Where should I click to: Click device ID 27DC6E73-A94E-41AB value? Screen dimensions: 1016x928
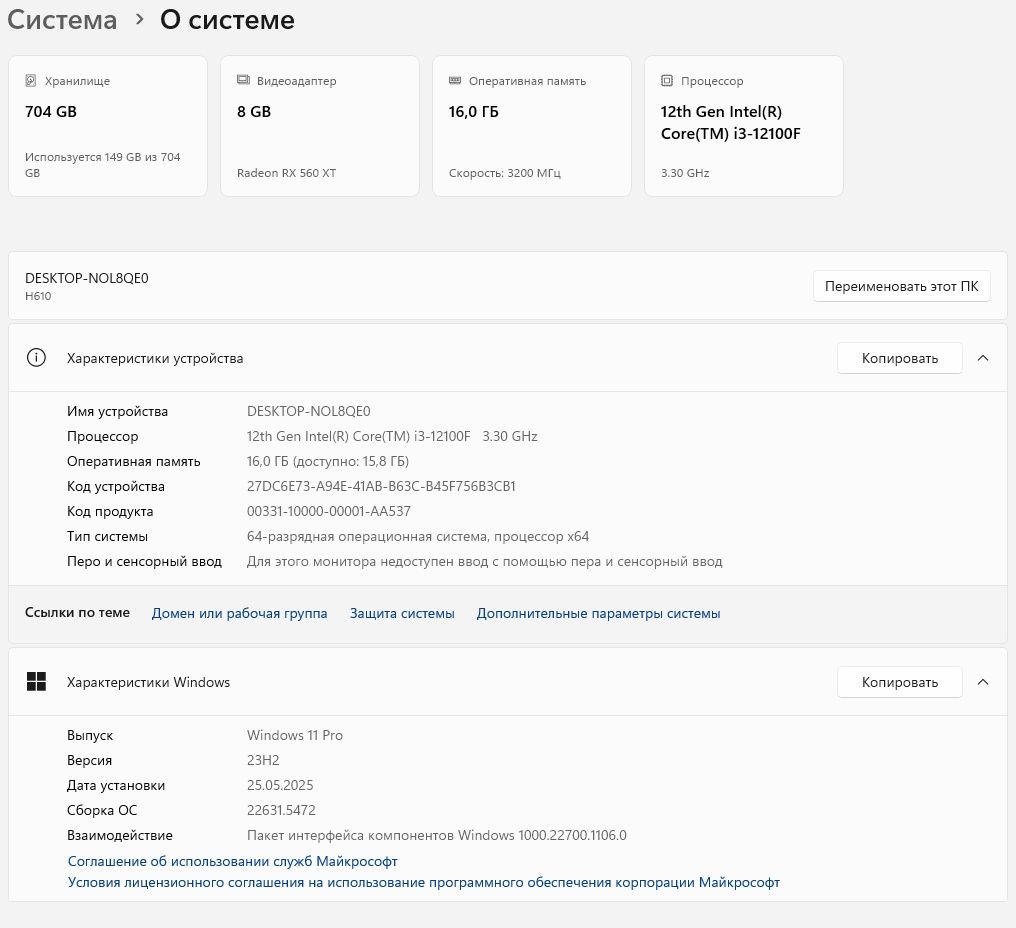381,486
